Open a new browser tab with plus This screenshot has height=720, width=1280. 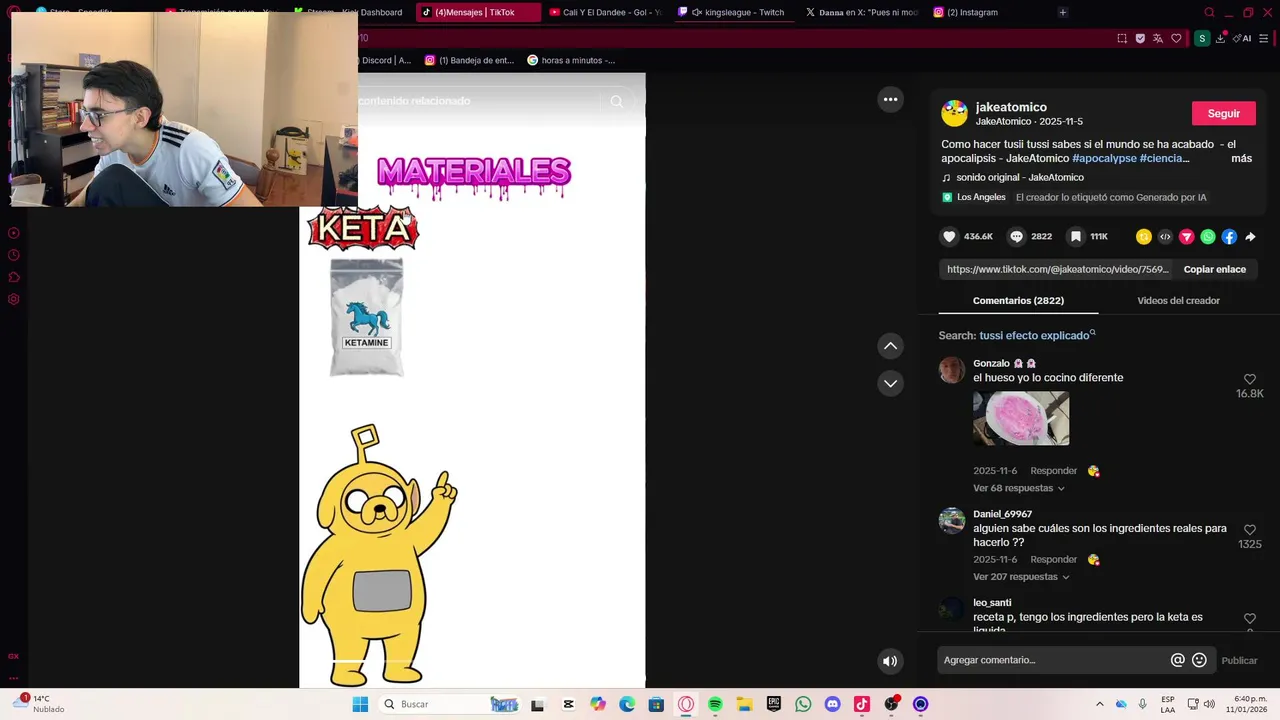(x=1062, y=12)
